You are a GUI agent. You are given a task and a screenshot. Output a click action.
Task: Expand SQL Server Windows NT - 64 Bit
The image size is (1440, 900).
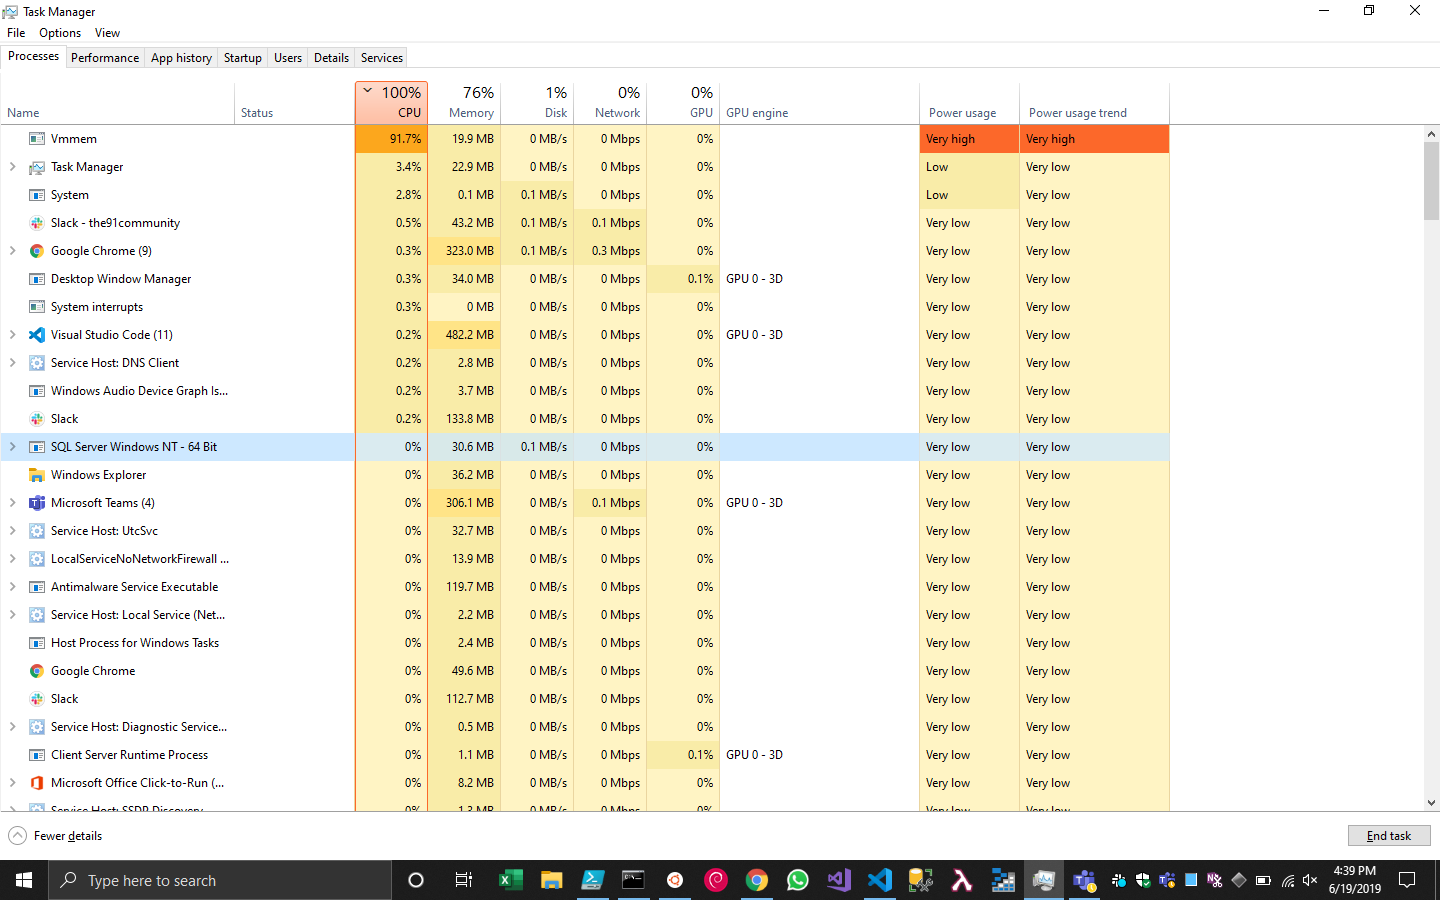click(x=12, y=447)
